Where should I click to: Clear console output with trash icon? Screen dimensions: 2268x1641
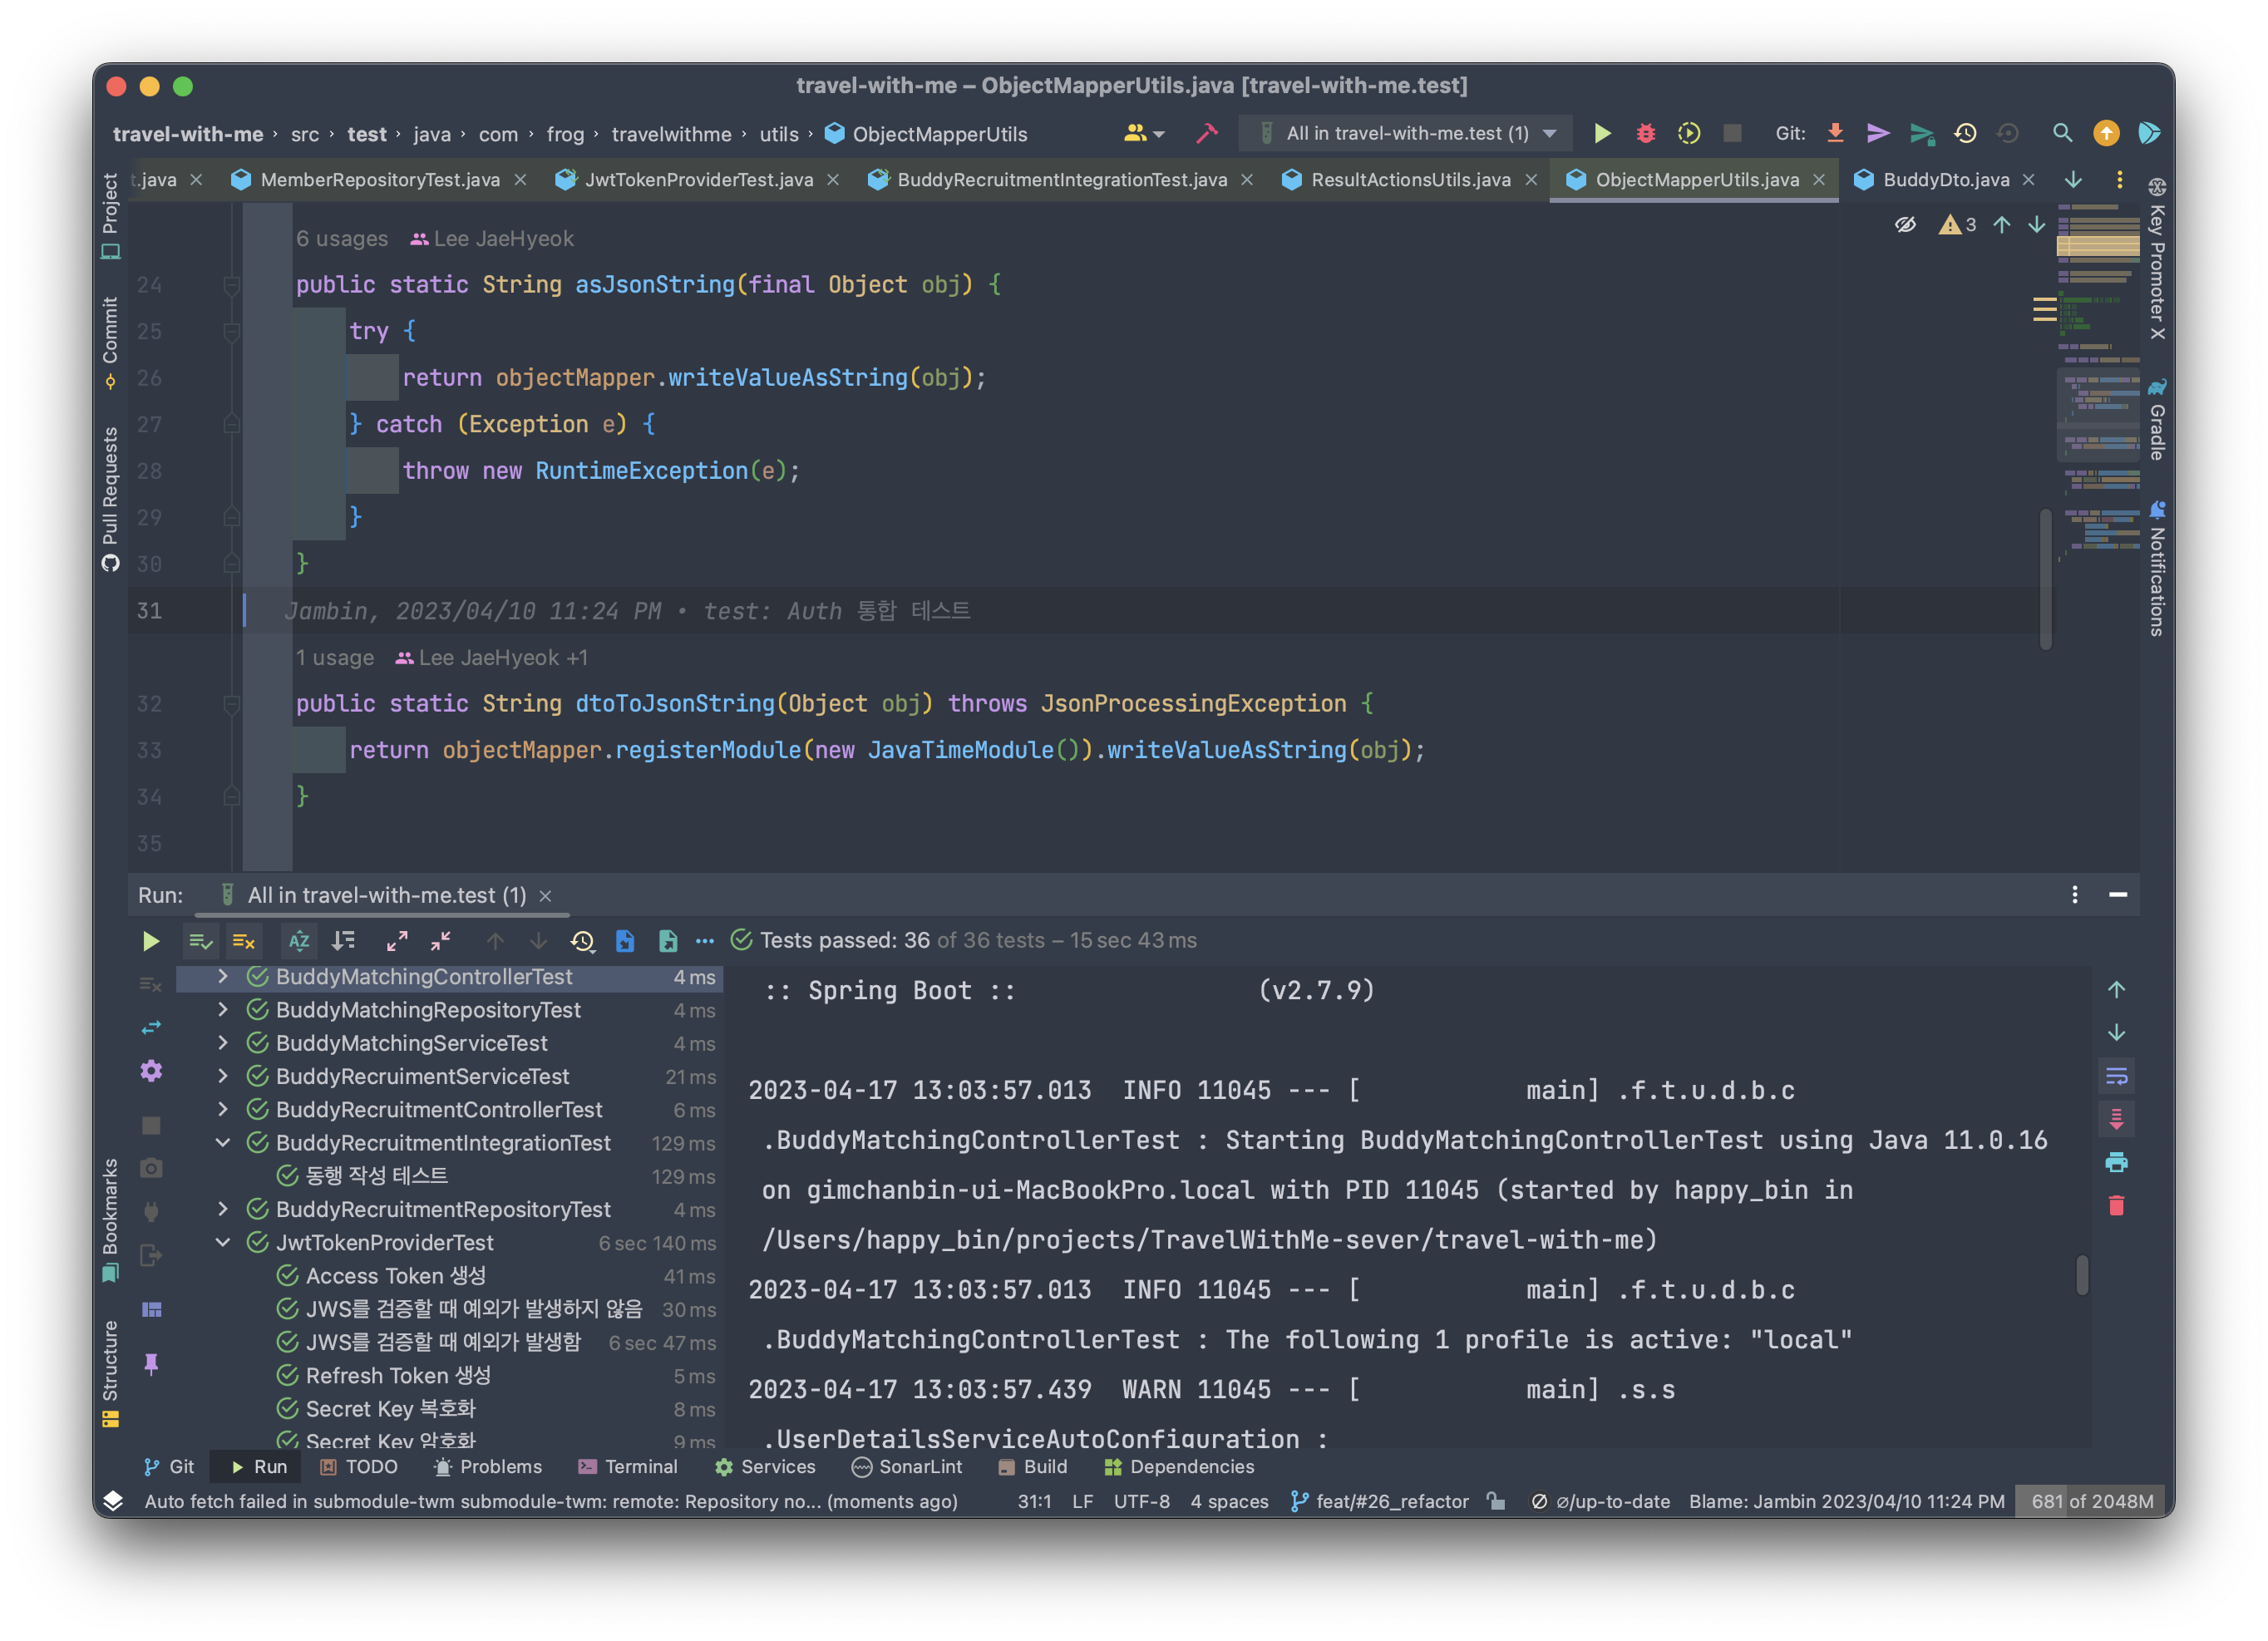[2116, 1206]
